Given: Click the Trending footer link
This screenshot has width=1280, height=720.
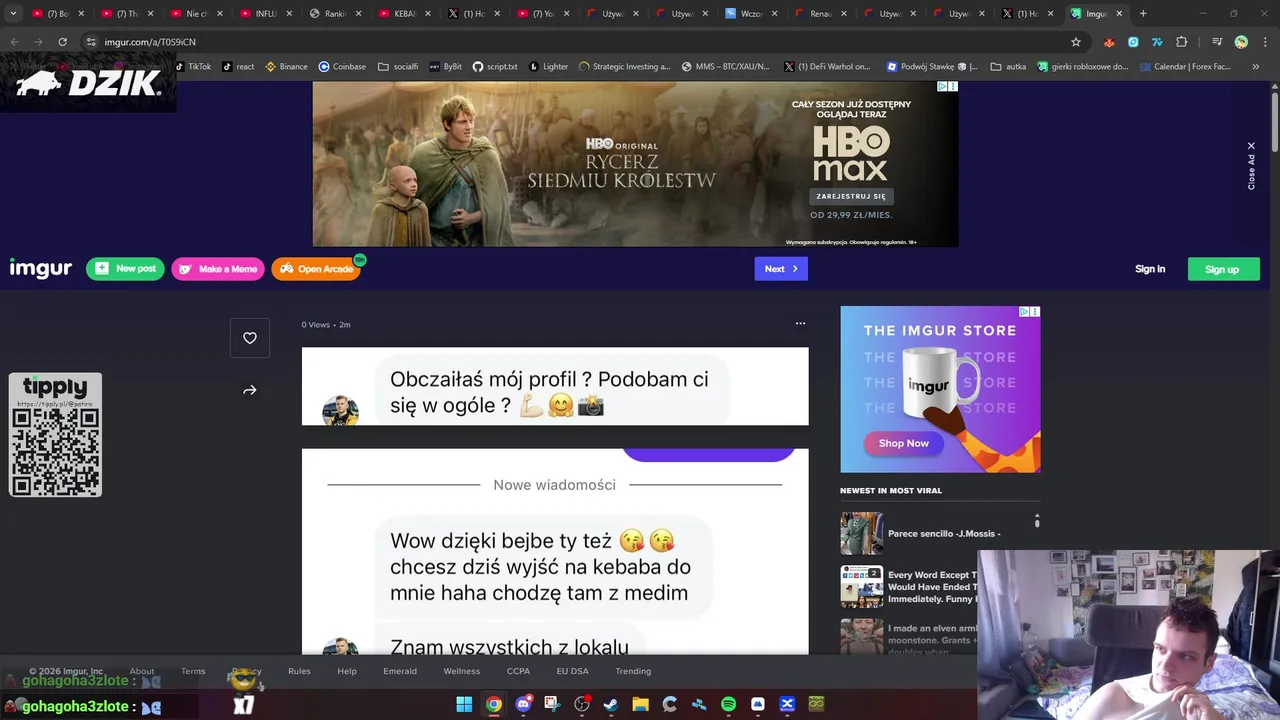Looking at the screenshot, I should [633, 671].
